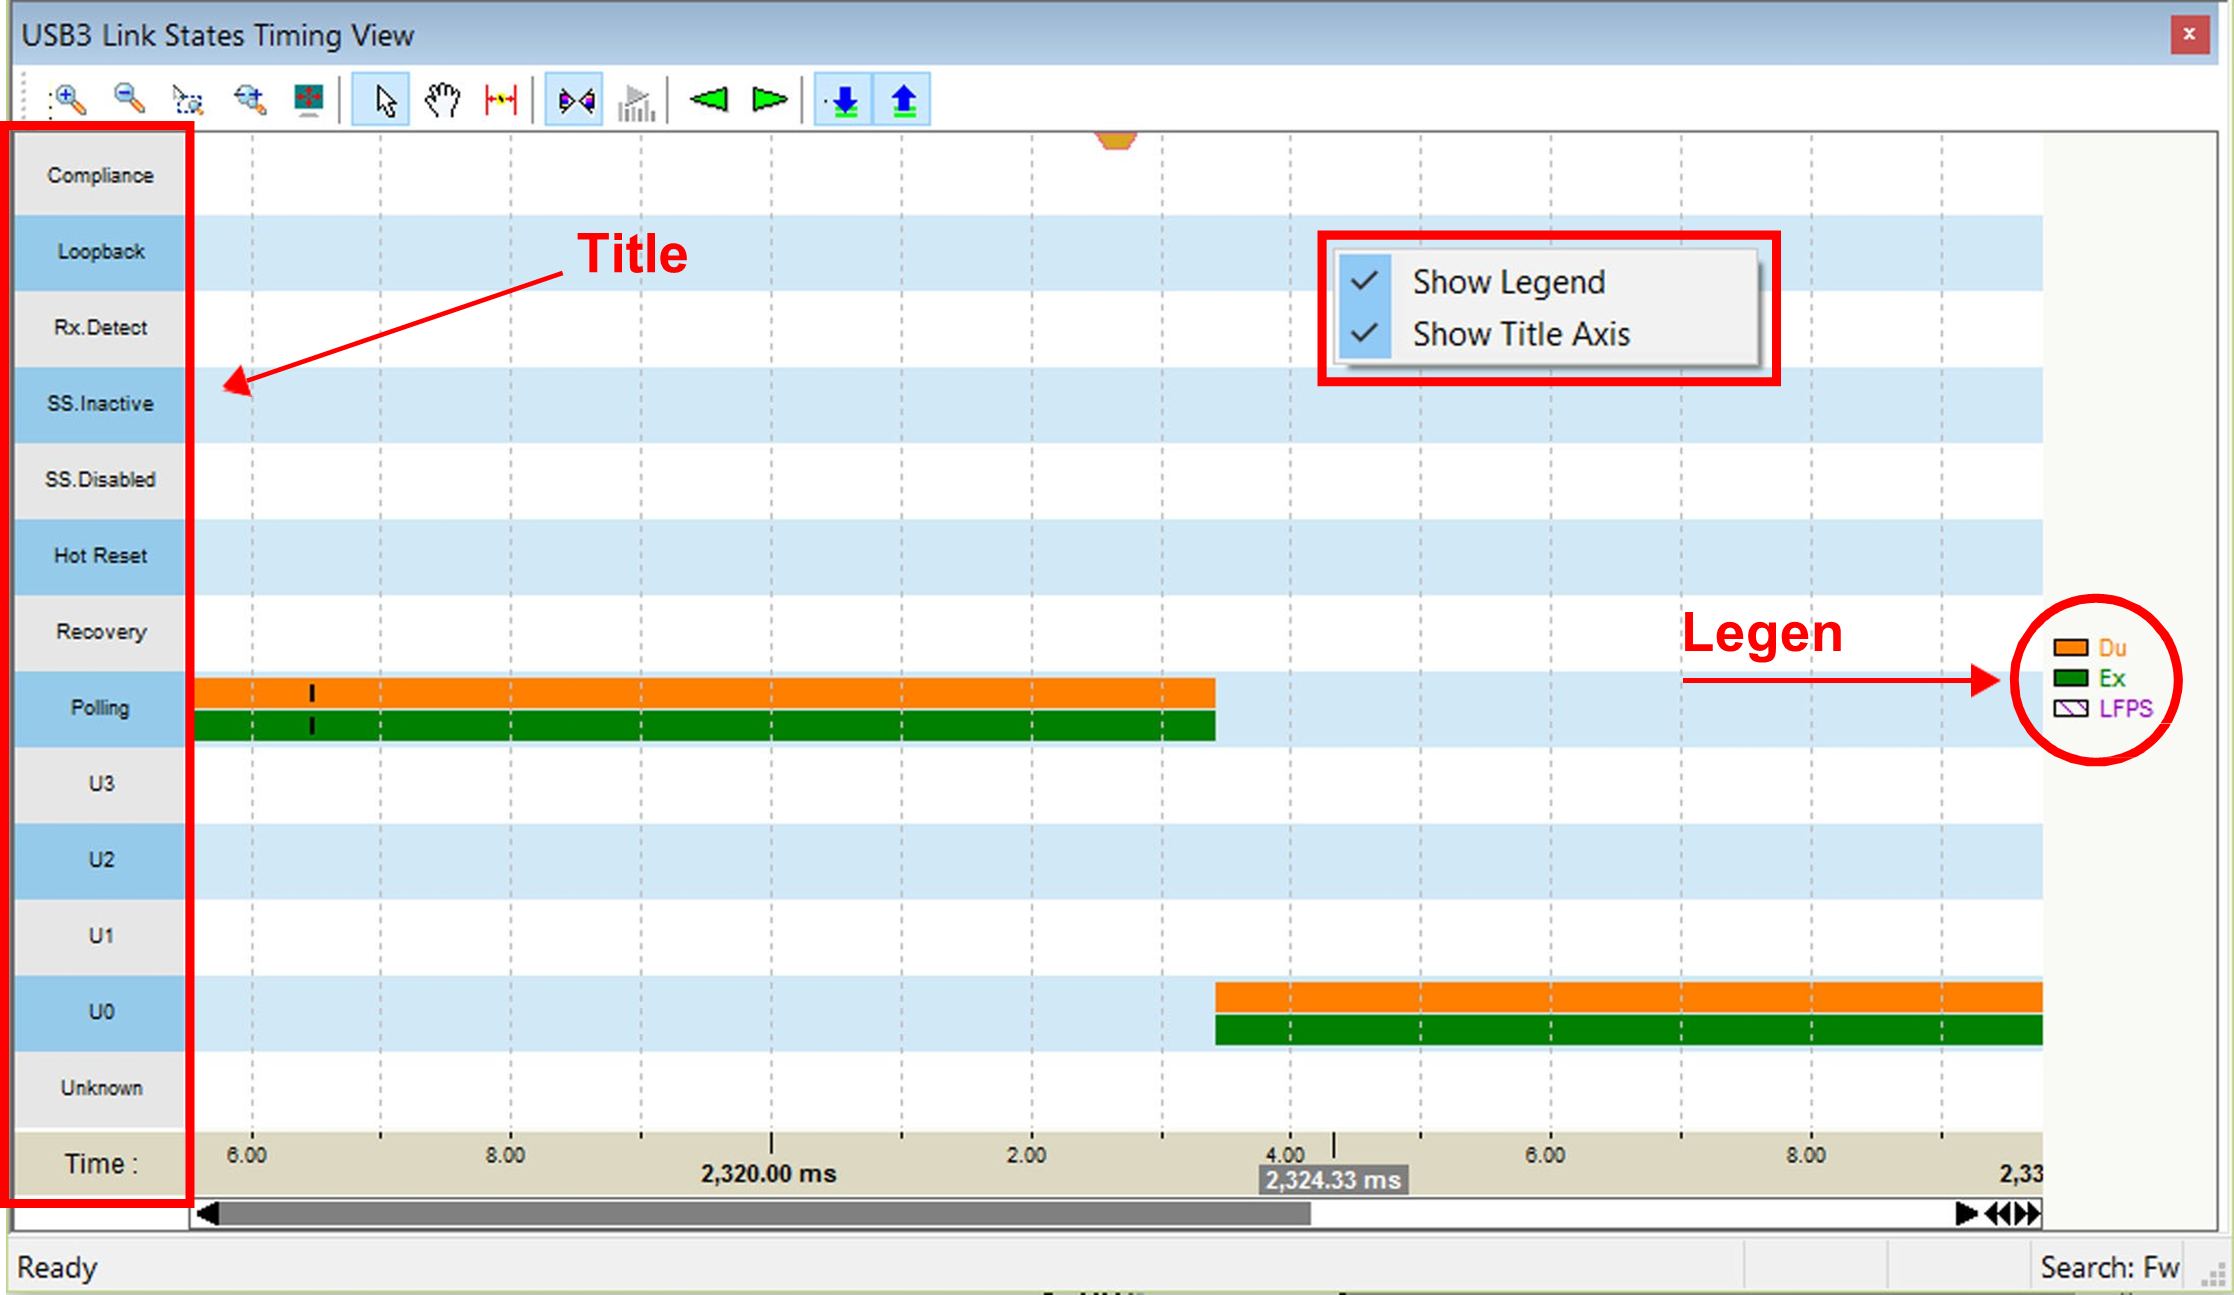Click the horizontal scrollbar thumb
This screenshot has width=2234, height=1295.
765,1214
